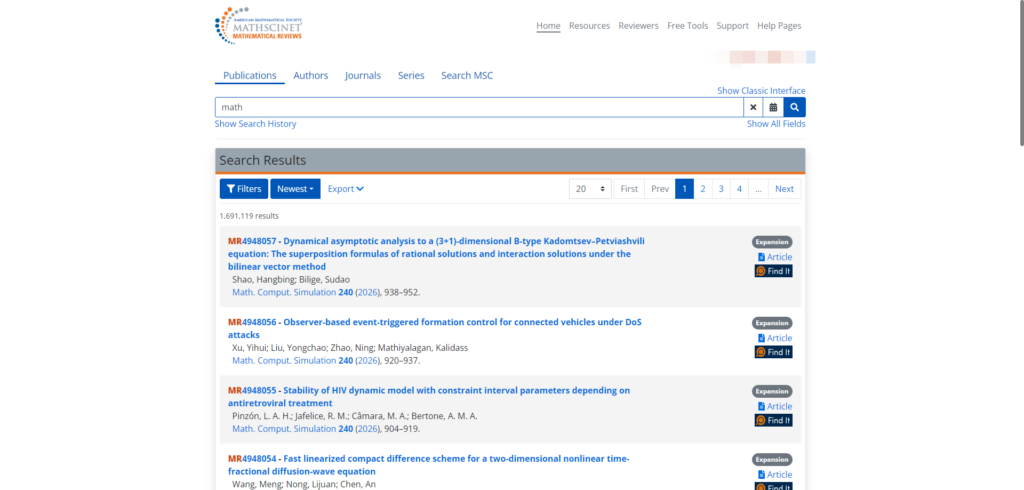
Task: Click Find It for MR4948056
Action: coord(773,352)
